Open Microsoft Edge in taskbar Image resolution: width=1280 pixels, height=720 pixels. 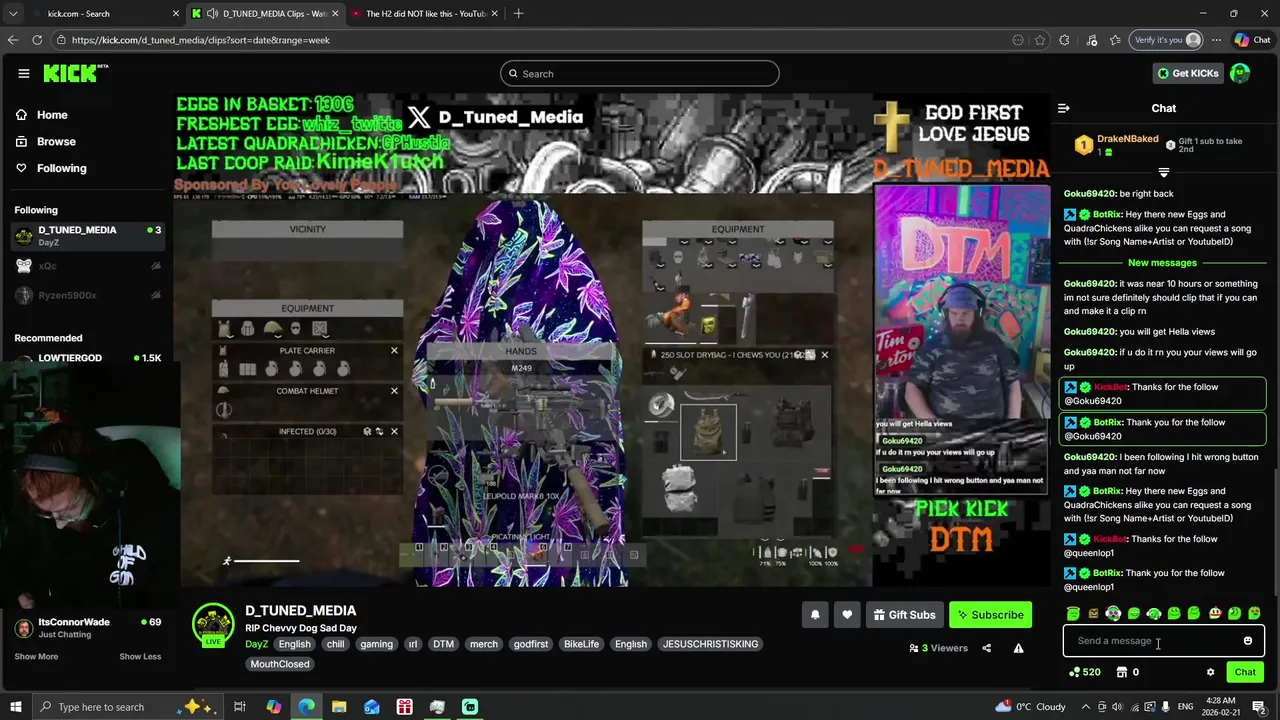306,707
